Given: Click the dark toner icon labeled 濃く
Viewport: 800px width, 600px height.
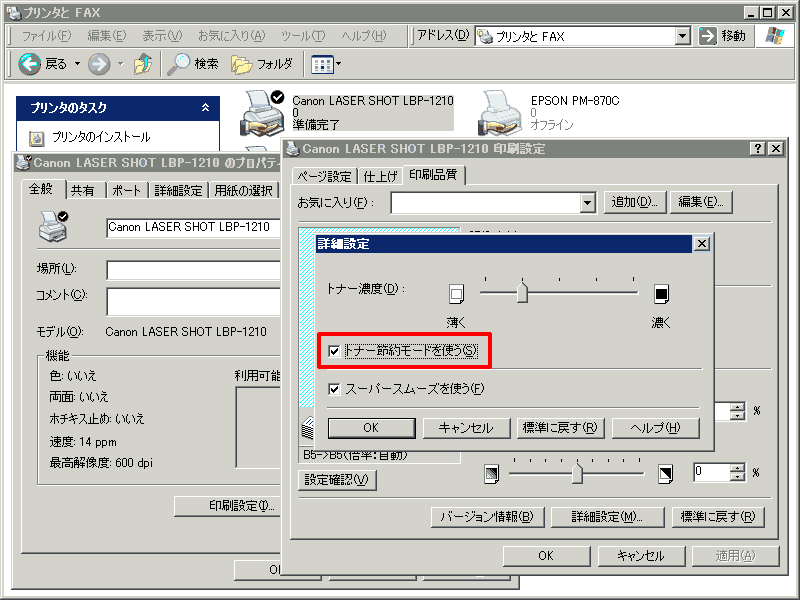Looking at the screenshot, I should coord(661,294).
